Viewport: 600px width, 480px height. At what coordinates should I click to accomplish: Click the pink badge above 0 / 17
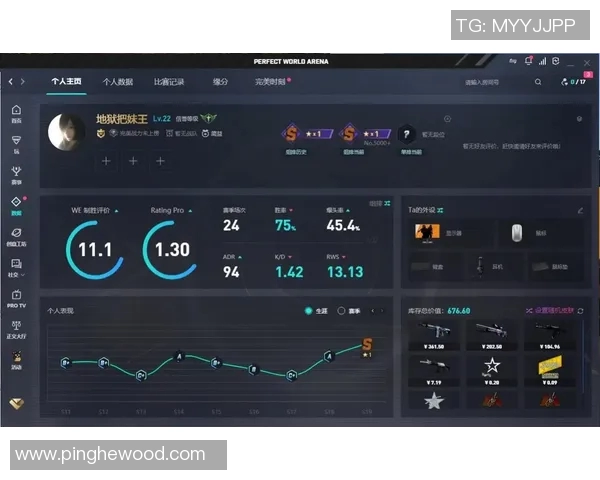pyautogui.click(x=588, y=74)
